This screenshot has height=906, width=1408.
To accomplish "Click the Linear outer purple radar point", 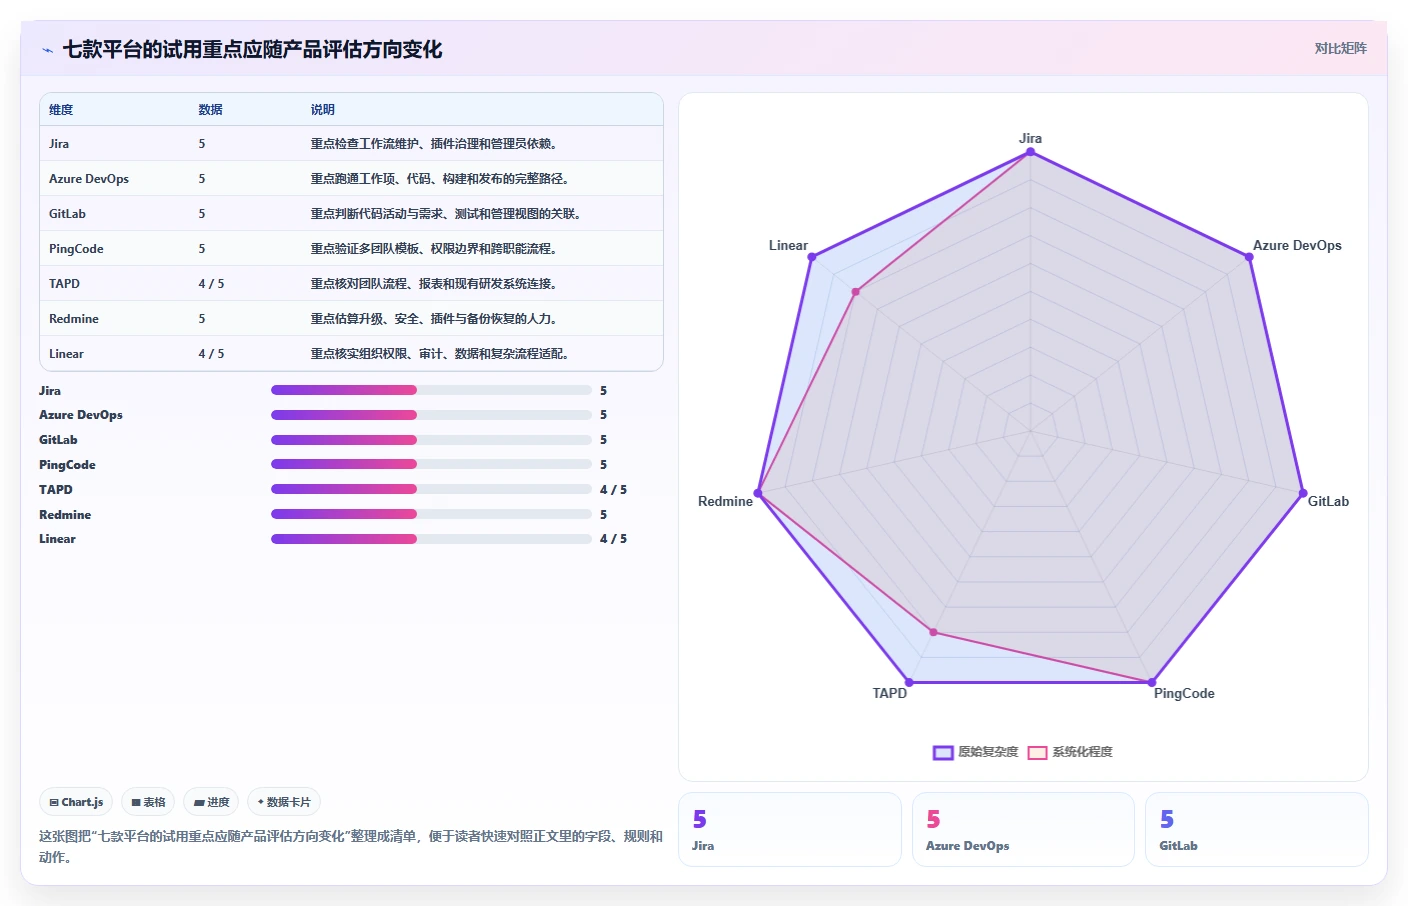I will tap(812, 257).
